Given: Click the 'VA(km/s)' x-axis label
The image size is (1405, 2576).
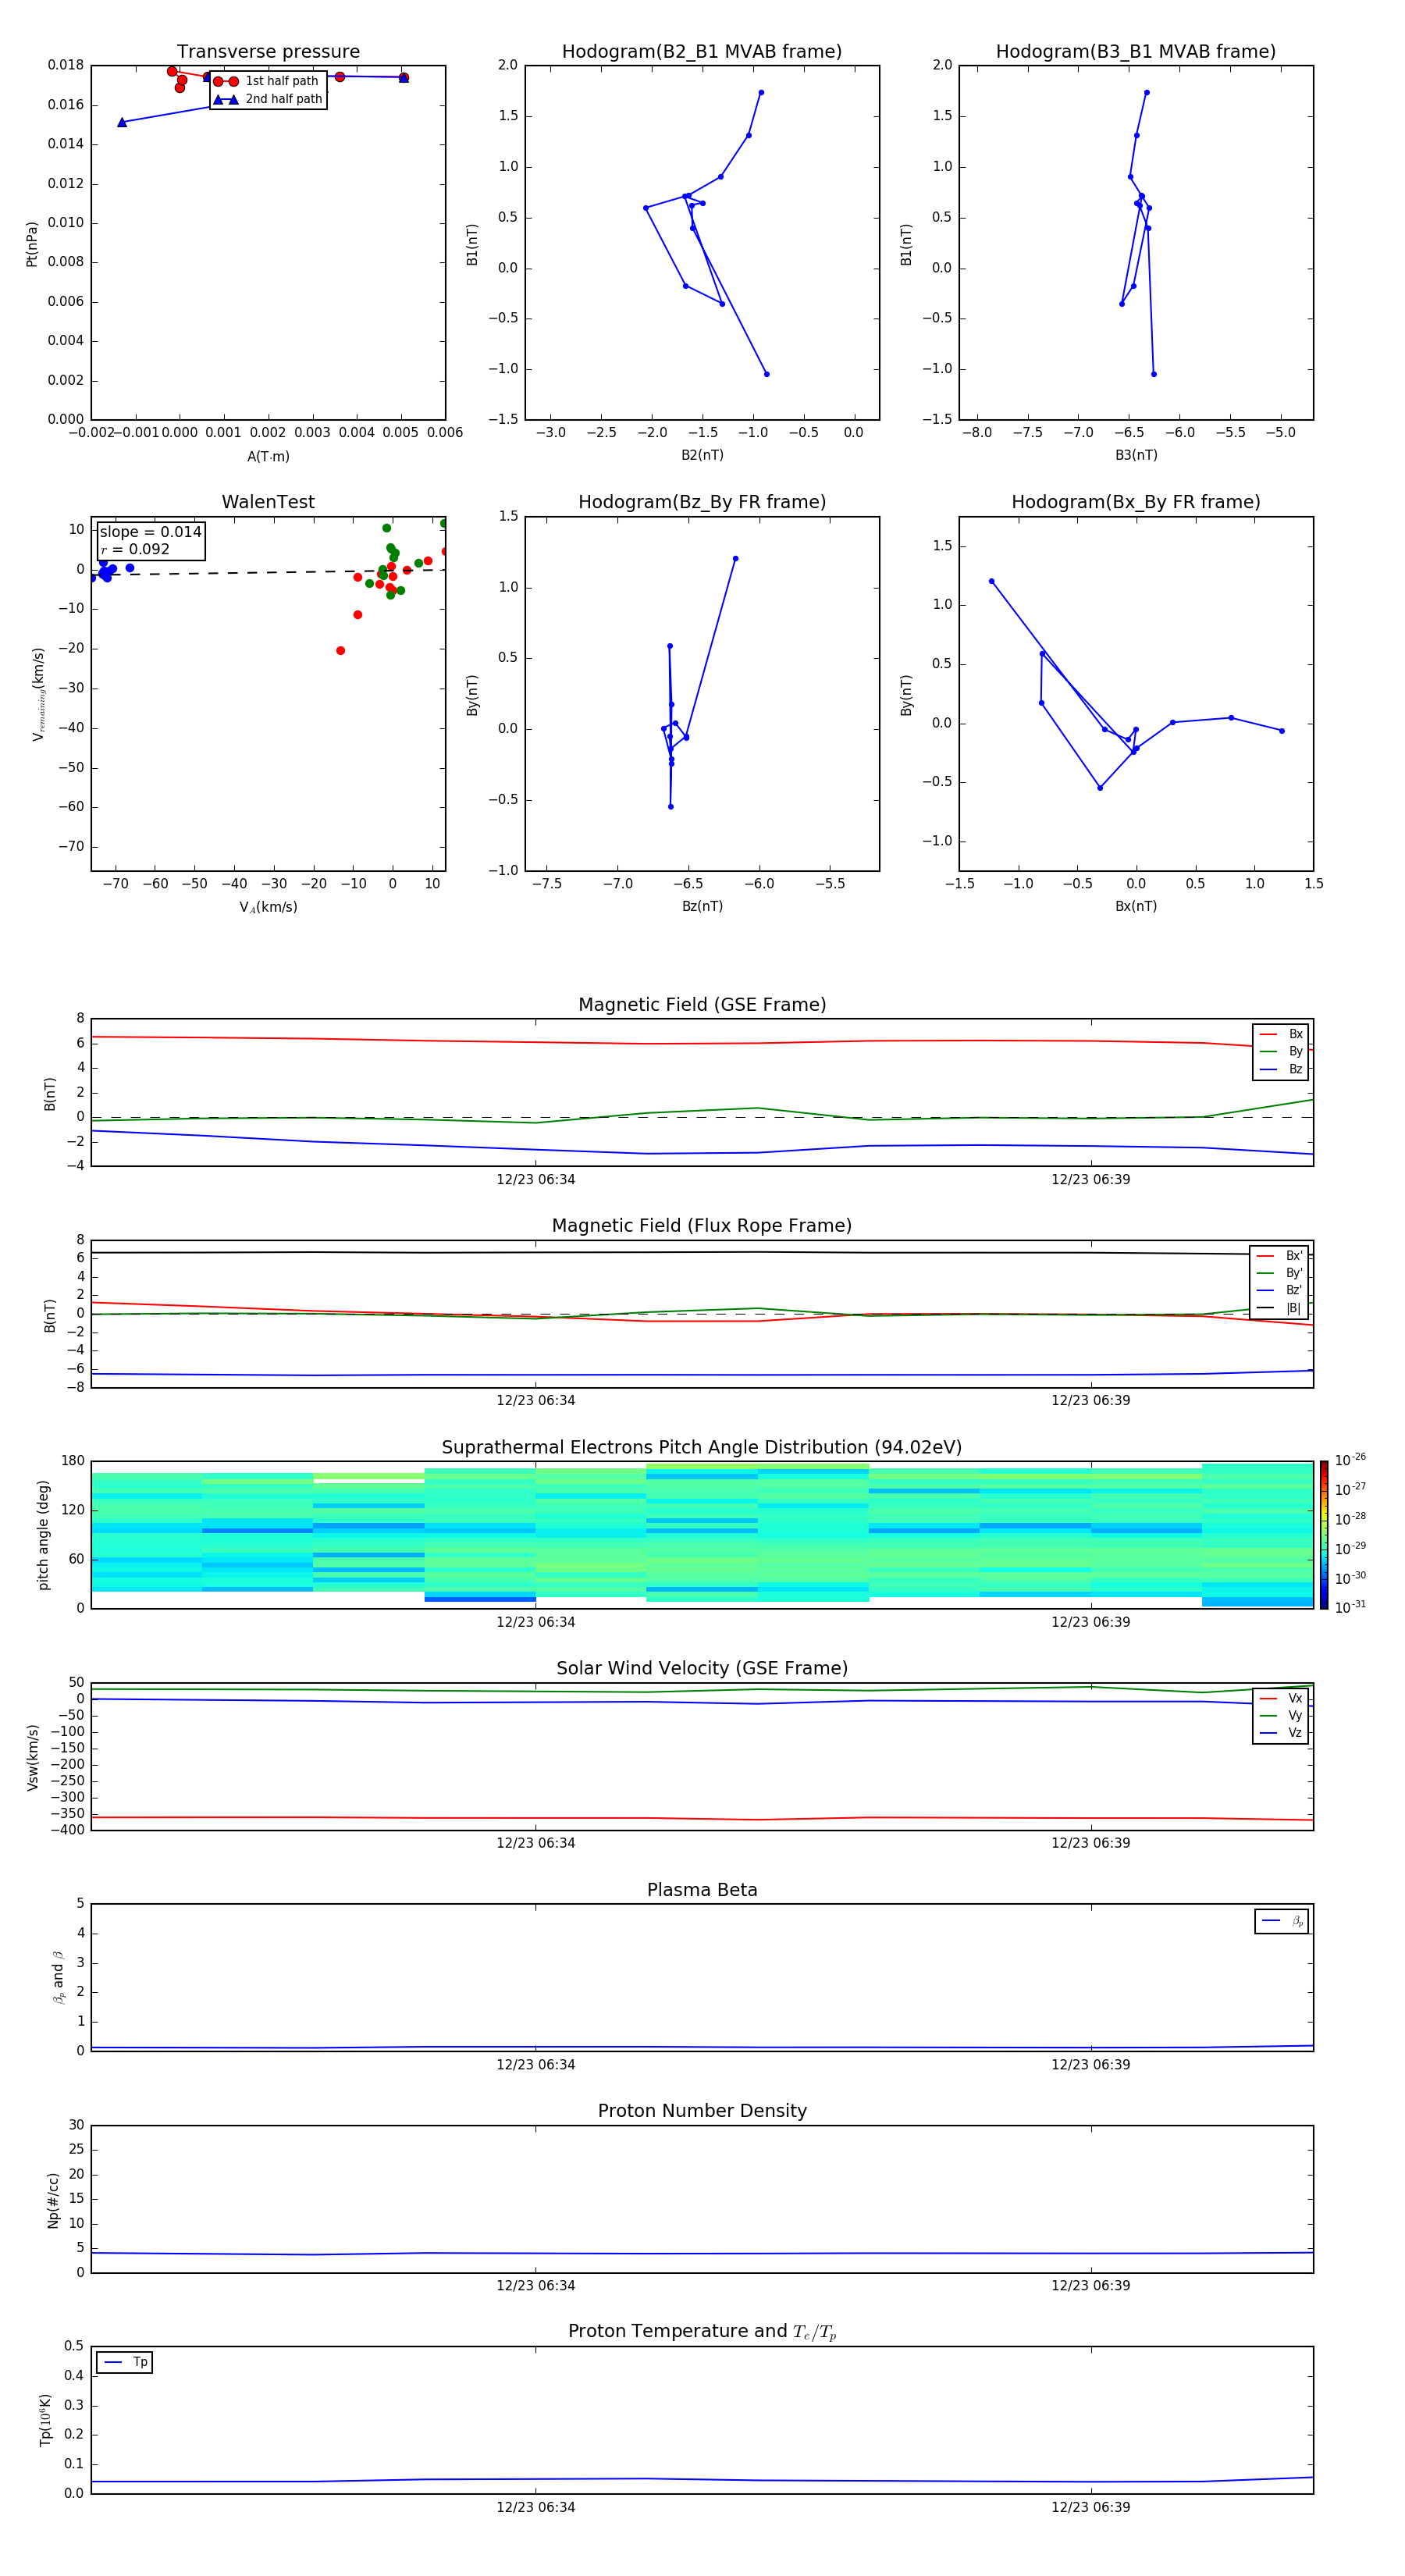Looking at the screenshot, I should click(268, 908).
